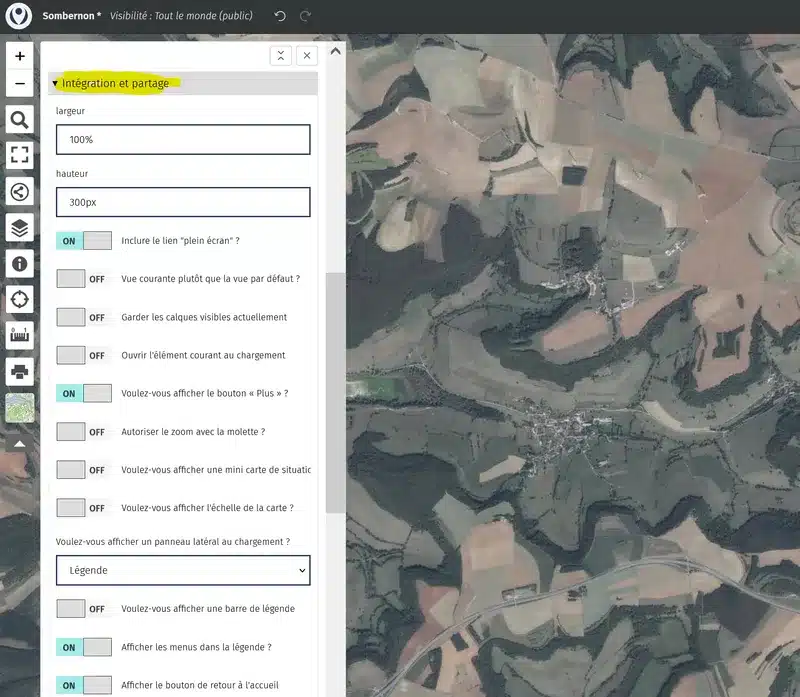Image resolution: width=800 pixels, height=697 pixels.
Task: Toggle fullscreen map view
Action: click(x=19, y=155)
